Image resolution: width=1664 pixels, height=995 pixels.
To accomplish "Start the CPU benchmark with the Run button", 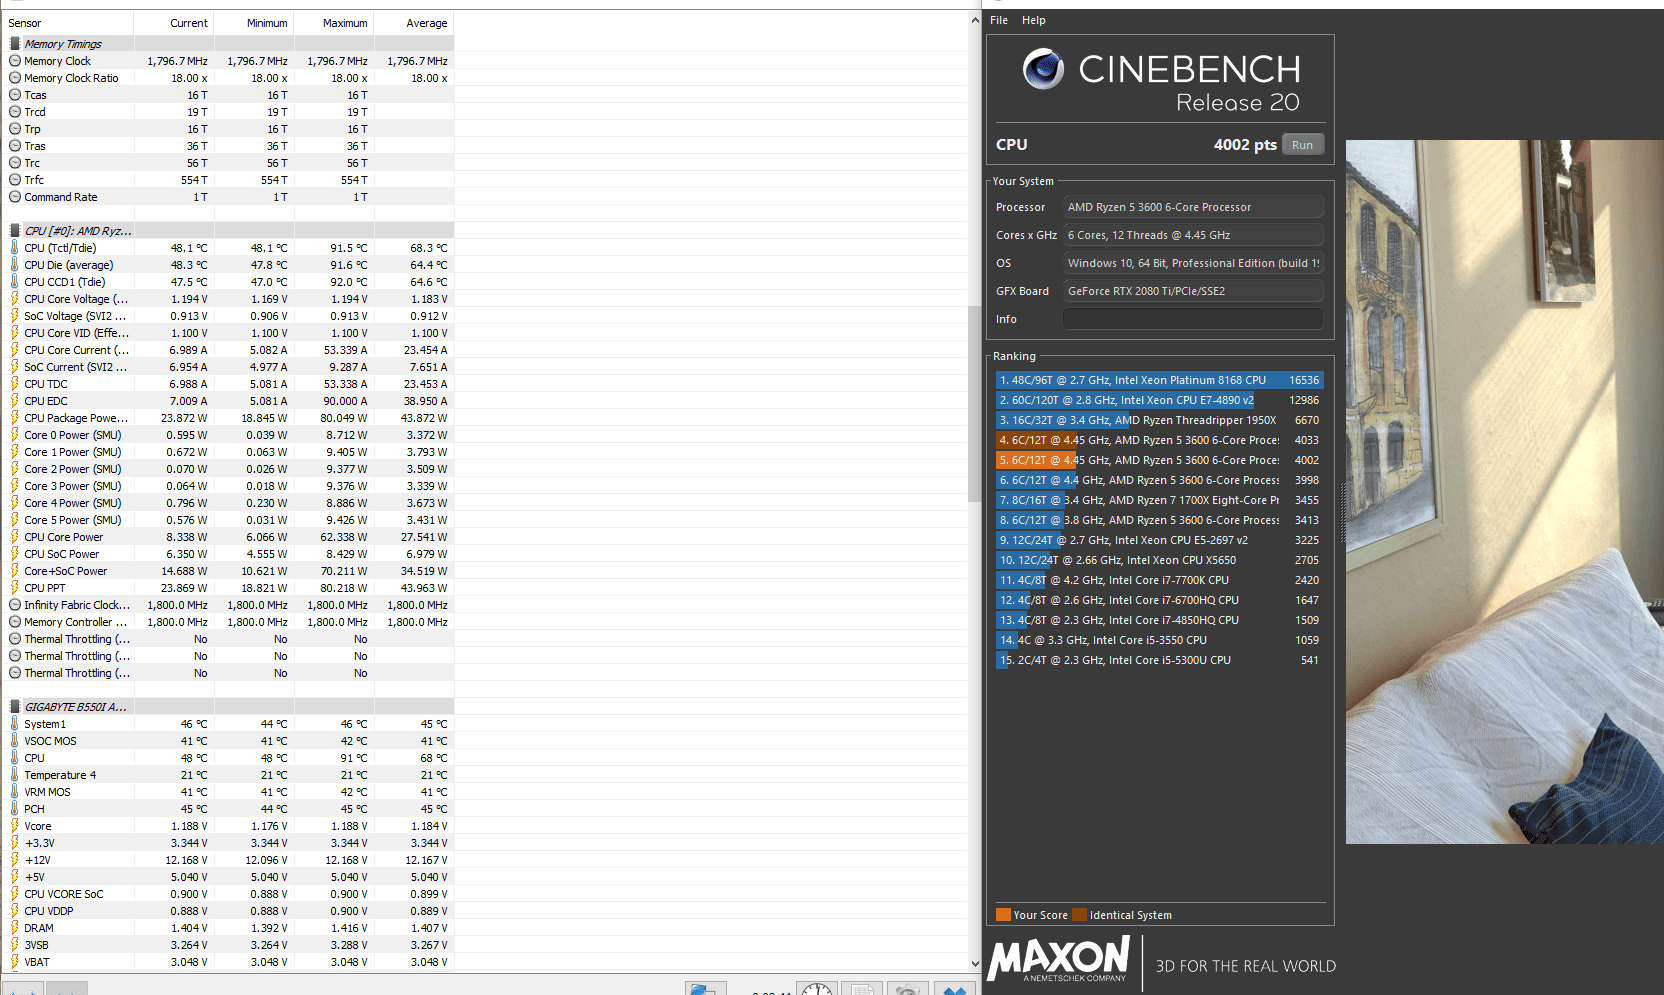I will pos(1302,145).
